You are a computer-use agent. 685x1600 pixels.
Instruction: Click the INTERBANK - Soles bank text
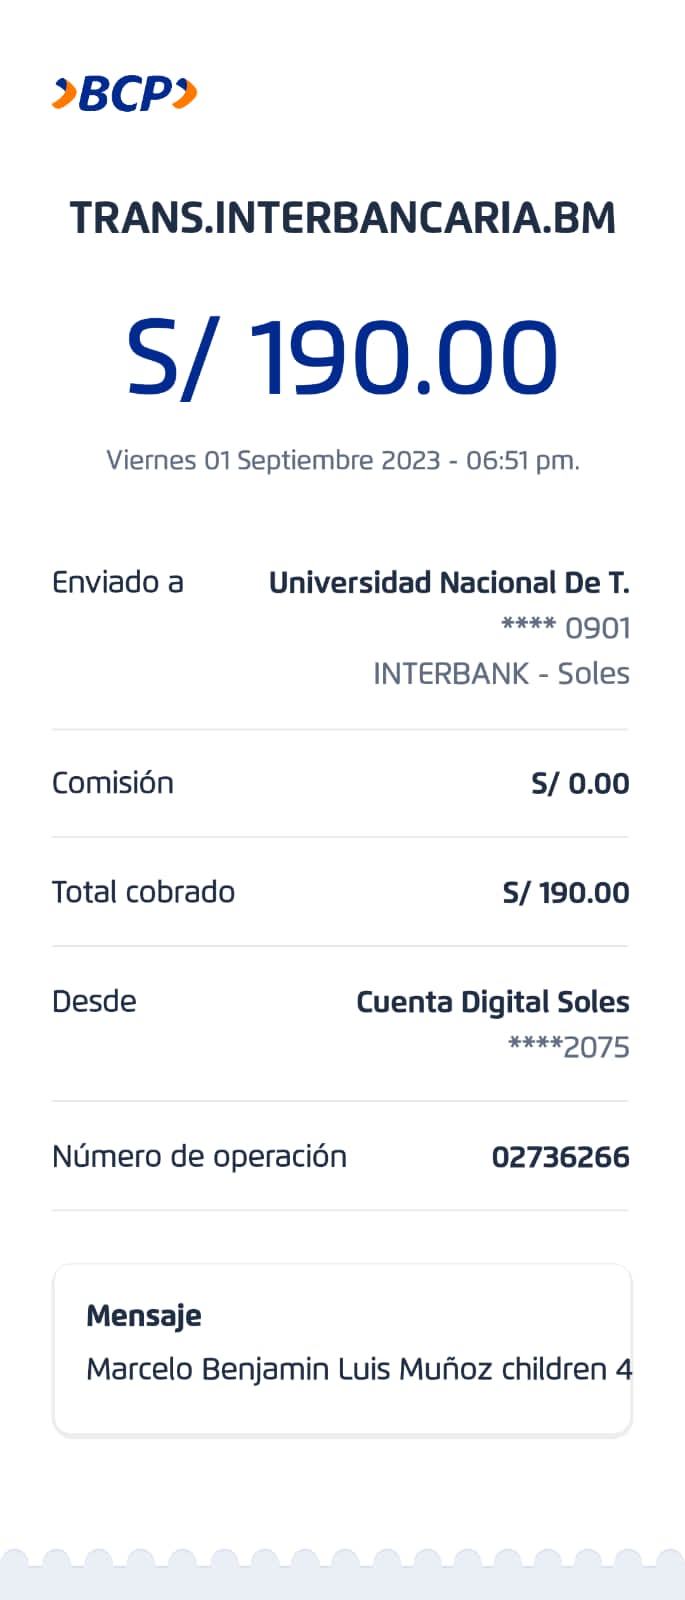pyautogui.click(x=501, y=674)
